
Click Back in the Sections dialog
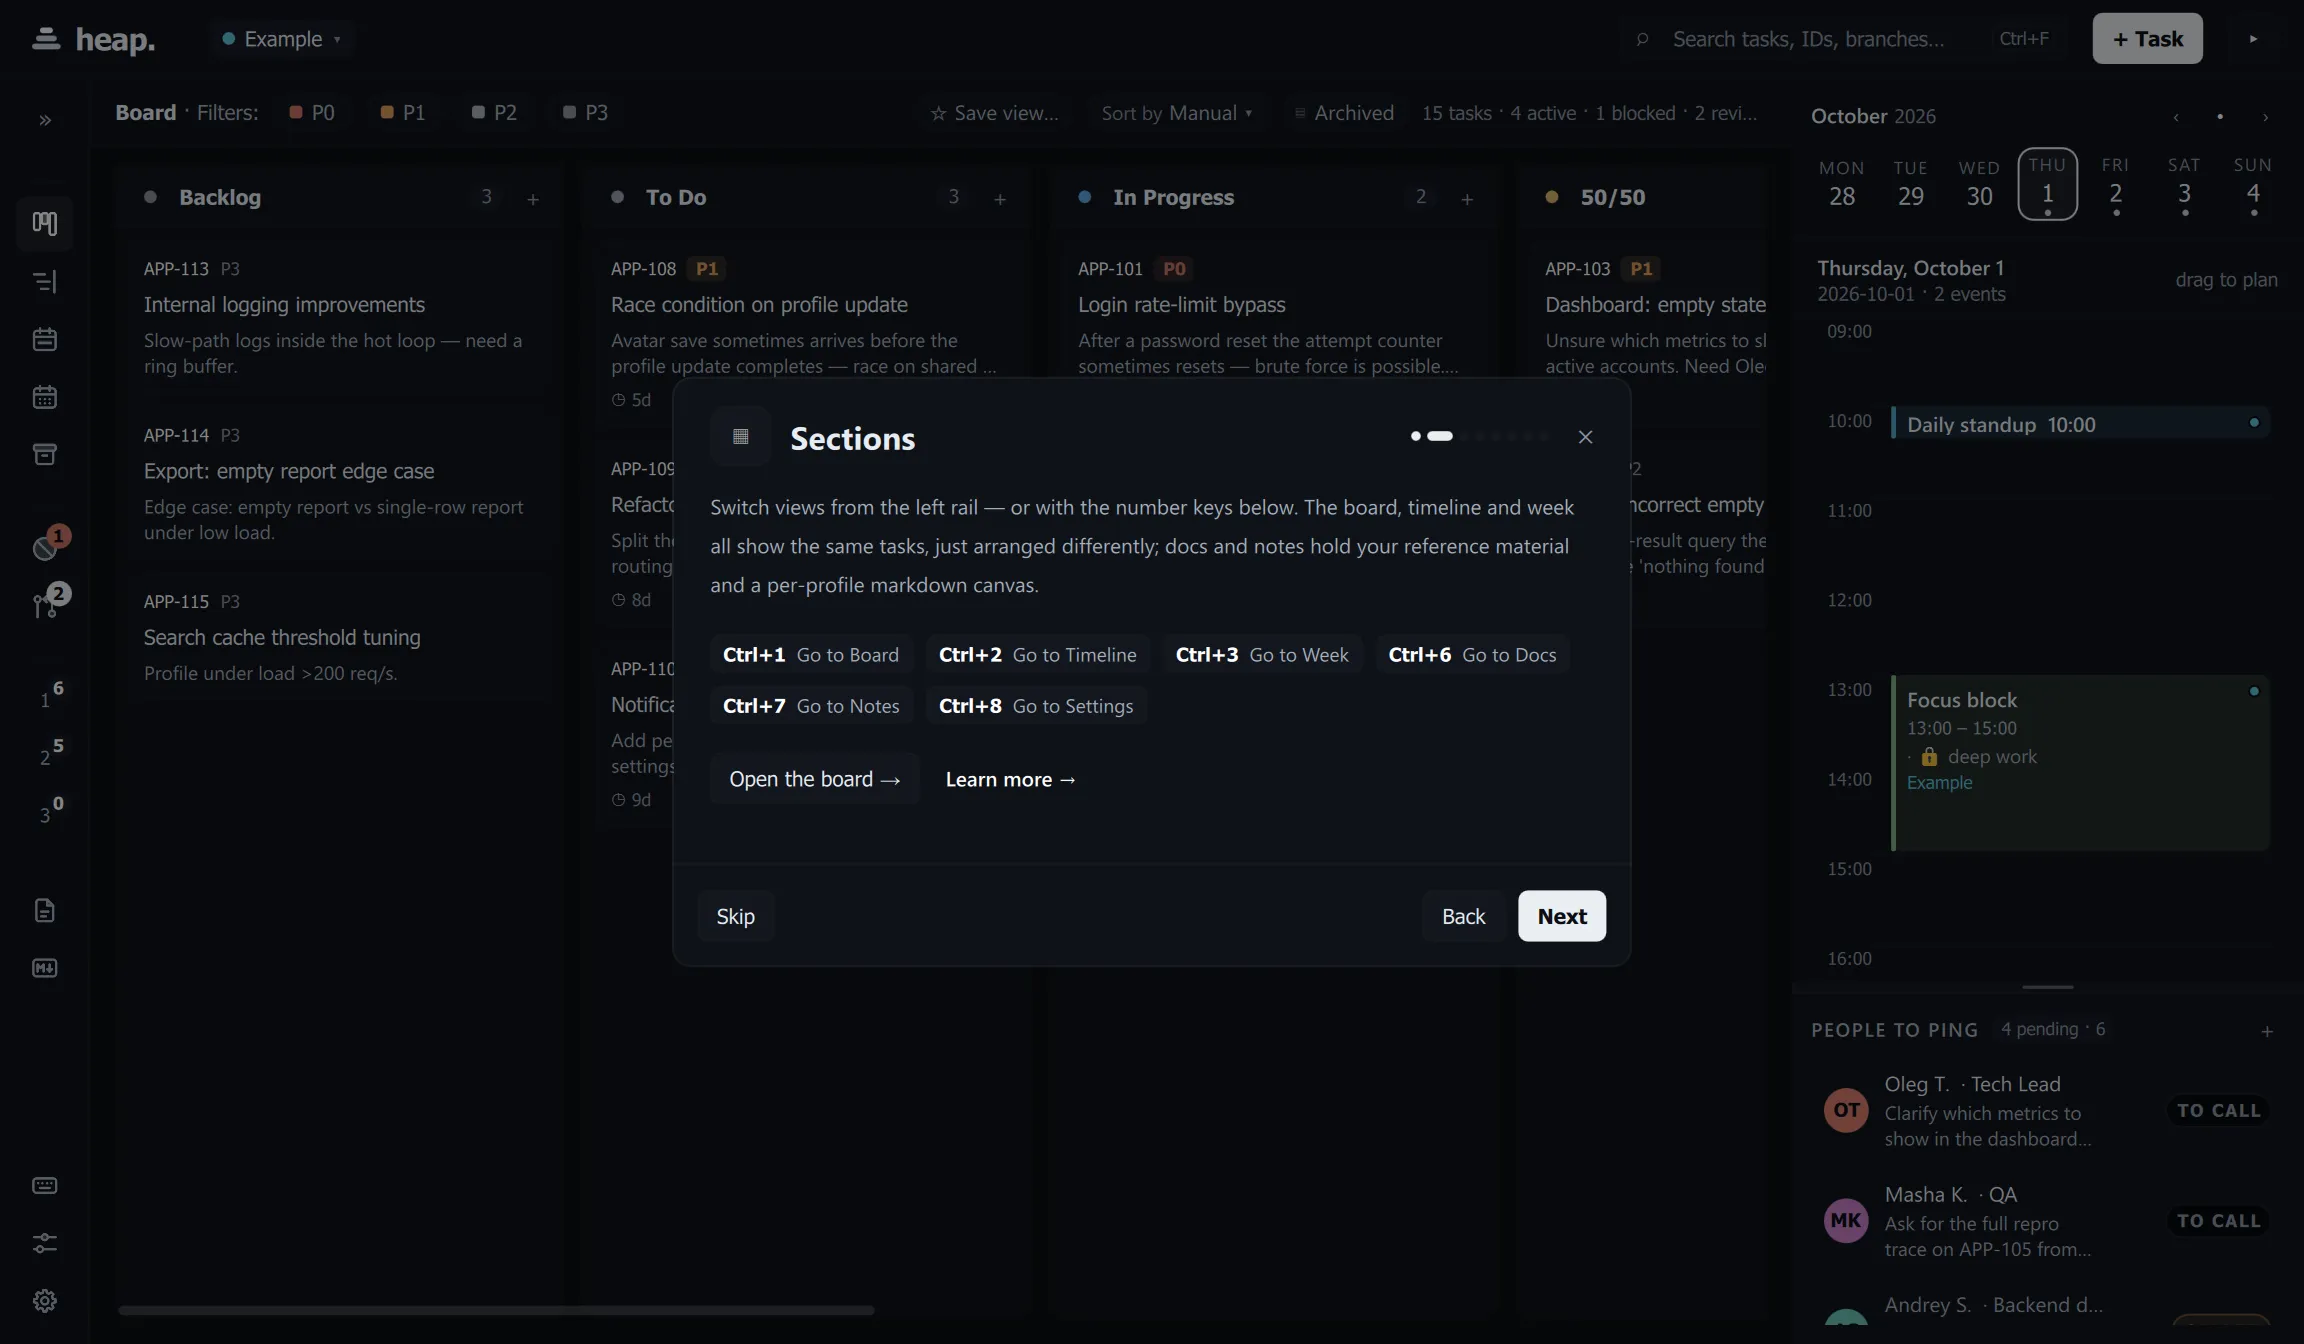pyautogui.click(x=1463, y=916)
